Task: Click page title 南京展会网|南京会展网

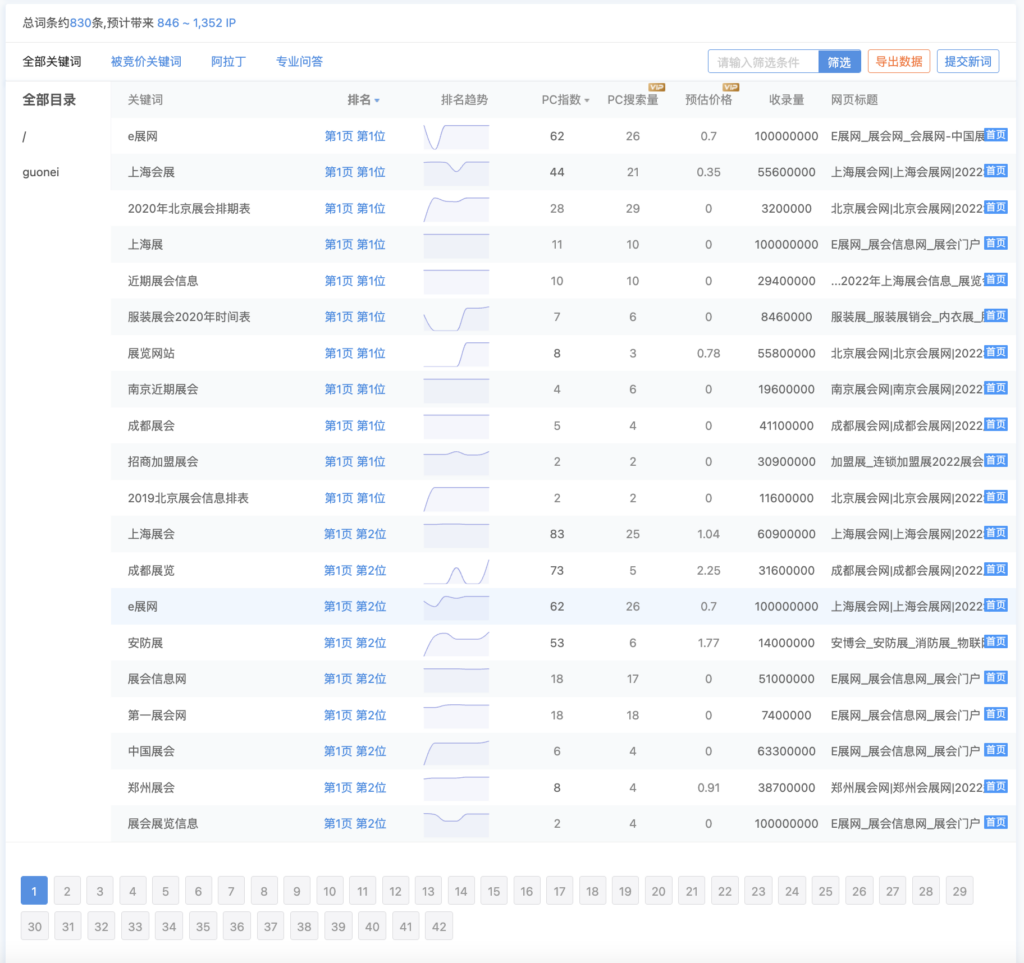Action: tap(907, 389)
